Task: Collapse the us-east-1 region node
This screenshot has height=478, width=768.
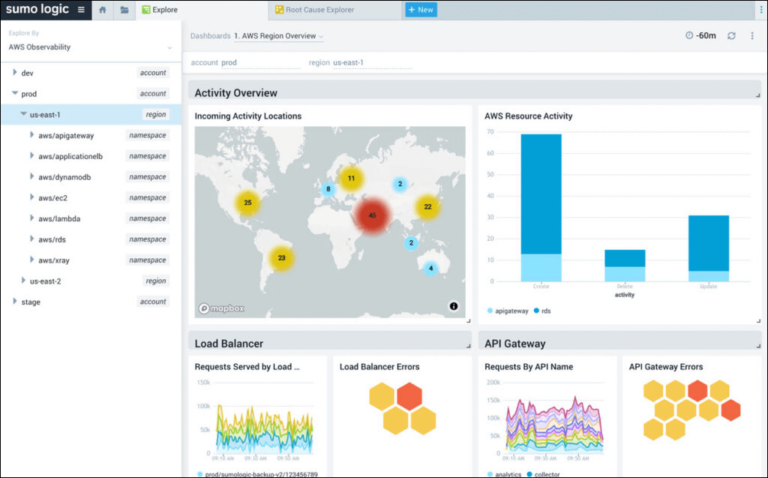Action: [x=23, y=114]
